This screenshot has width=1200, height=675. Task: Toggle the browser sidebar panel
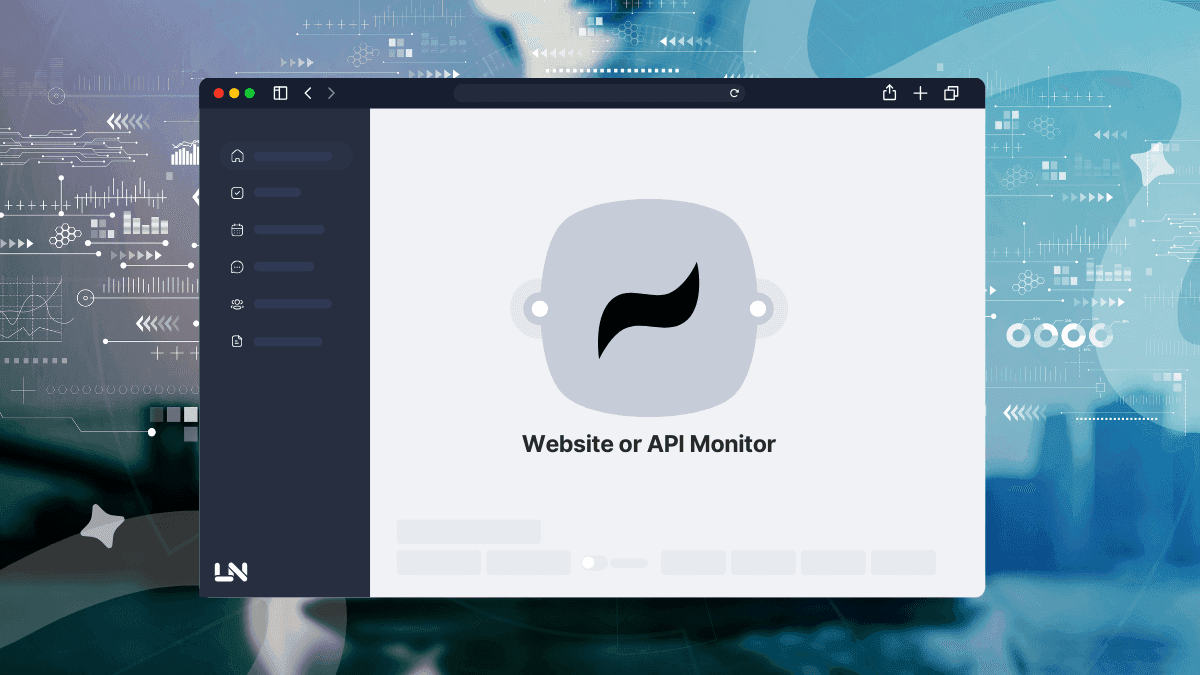point(281,93)
